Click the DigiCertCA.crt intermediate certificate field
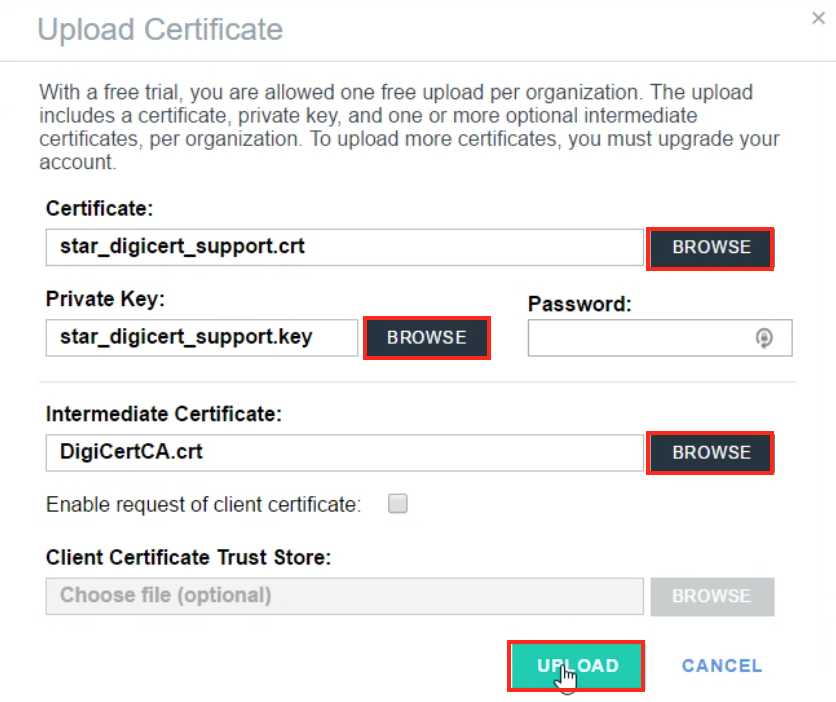 pyautogui.click(x=344, y=453)
